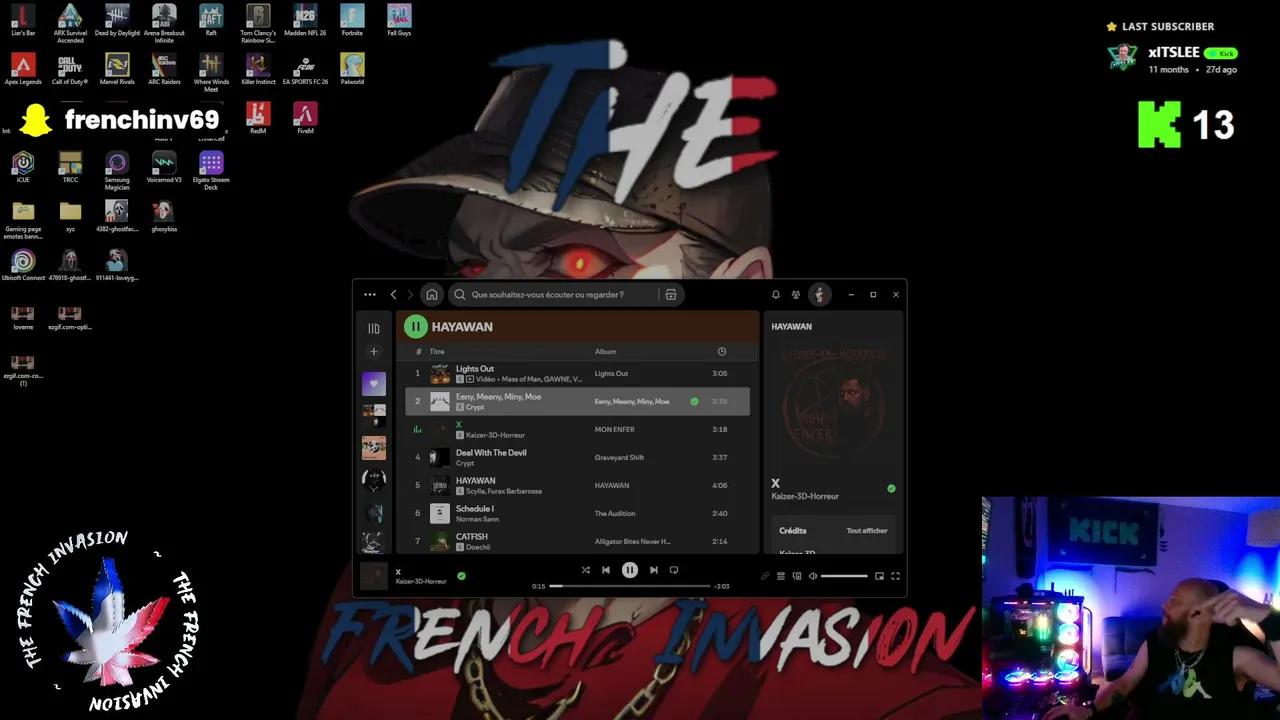Image resolution: width=1280 pixels, height=720 pixels.
Task: Open the FiveM desktop shortcut
Action: pyautogui.click(x=305, y=118)
